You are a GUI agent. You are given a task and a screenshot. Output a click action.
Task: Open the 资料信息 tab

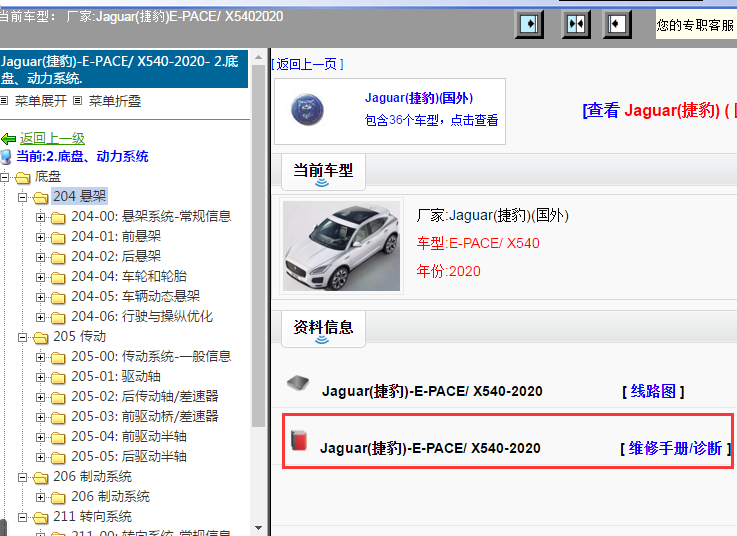[x=323, y=329]
